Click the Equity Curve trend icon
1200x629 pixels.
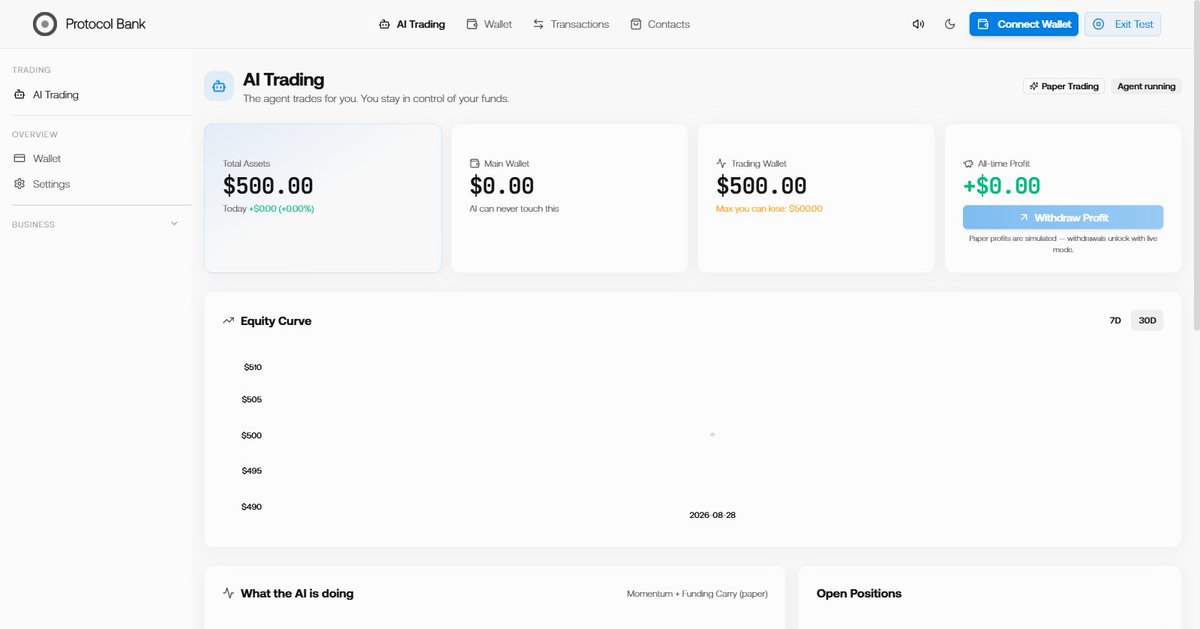point(228,321)
